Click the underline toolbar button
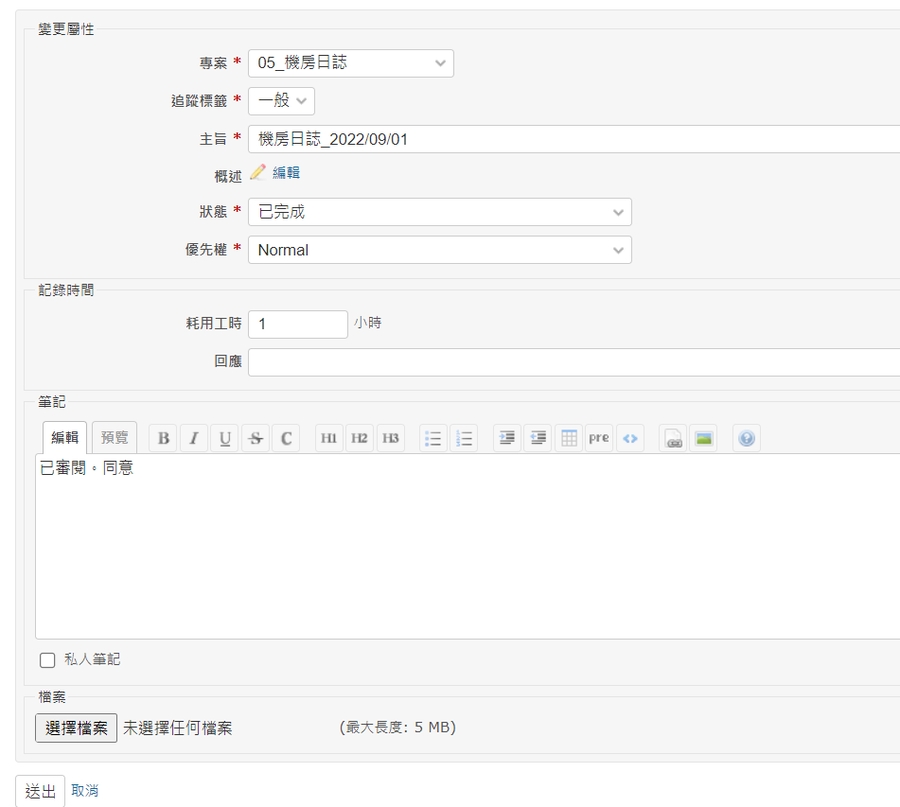This screenshot has width=900, height=807. pos(225,438)
